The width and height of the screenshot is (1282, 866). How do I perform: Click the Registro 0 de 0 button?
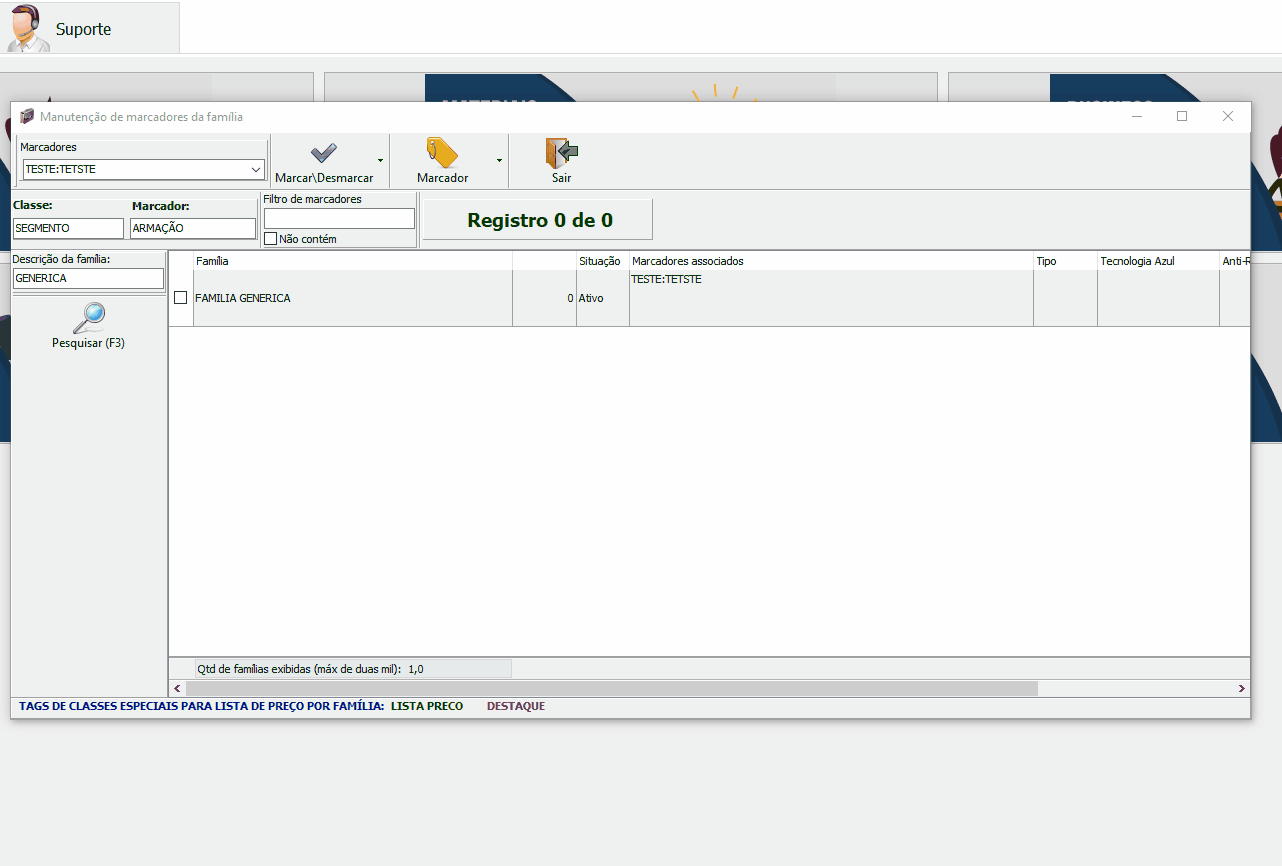[x=538, y=220]
